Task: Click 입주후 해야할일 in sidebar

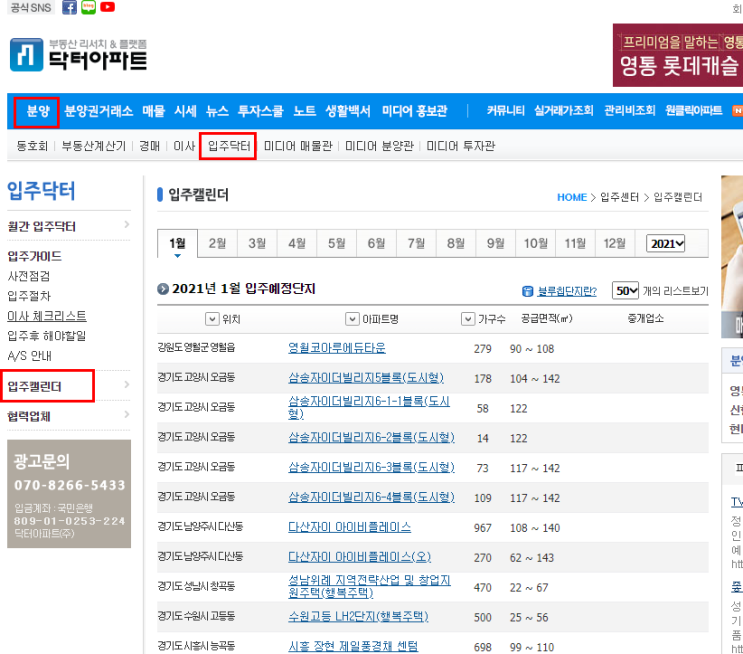Action: pos(47,336)
